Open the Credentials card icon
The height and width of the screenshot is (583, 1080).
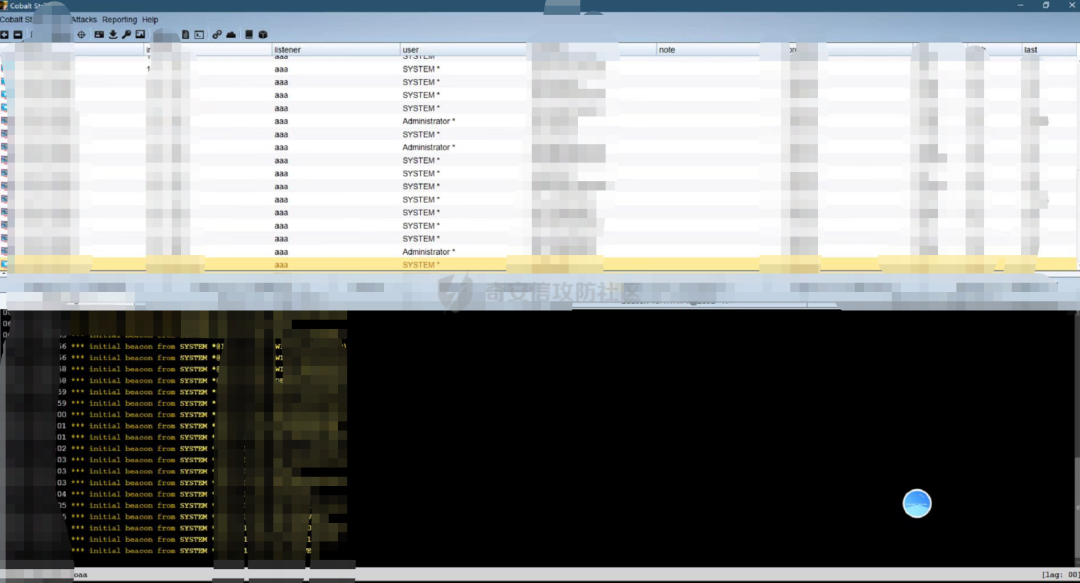pos(99,34)
